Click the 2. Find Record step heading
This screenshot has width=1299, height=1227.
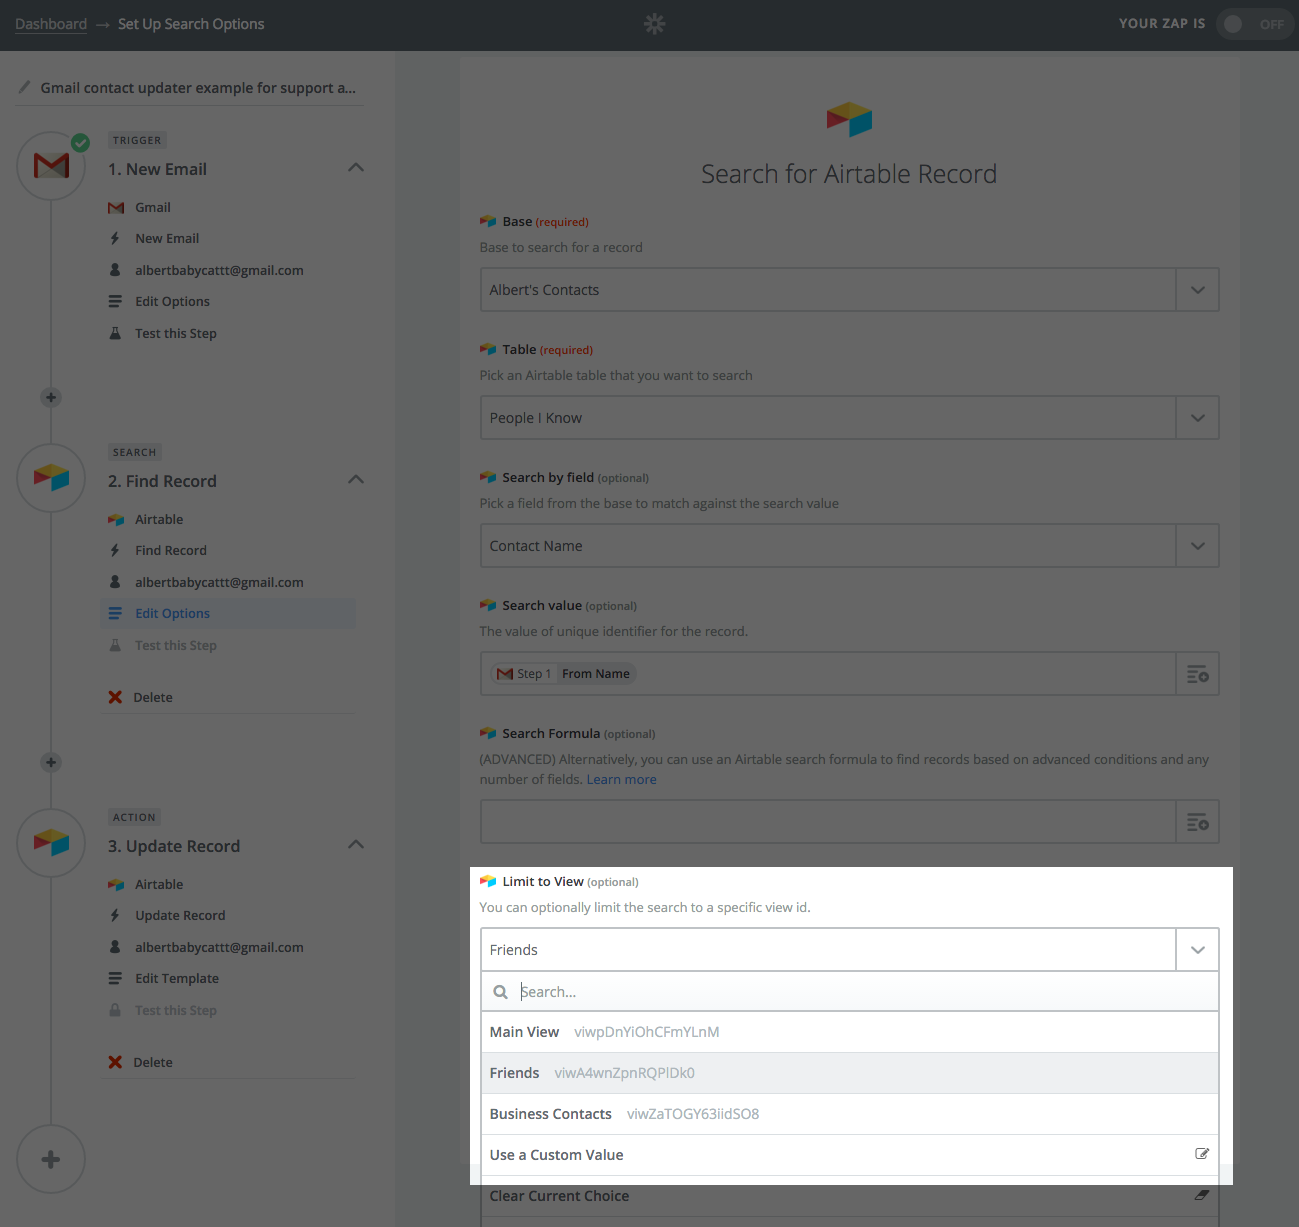click(x=162, y=481)
